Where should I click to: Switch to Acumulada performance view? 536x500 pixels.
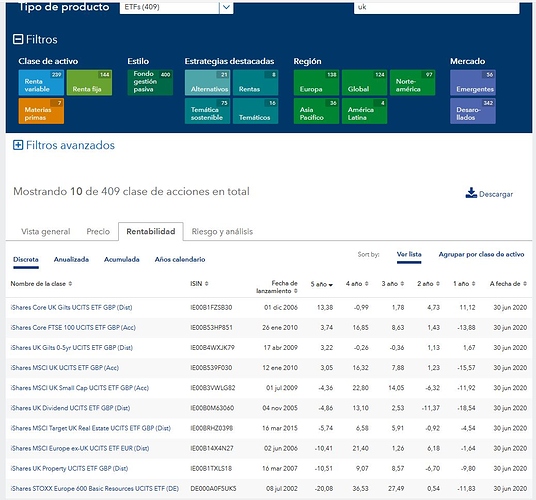(122, 259)
